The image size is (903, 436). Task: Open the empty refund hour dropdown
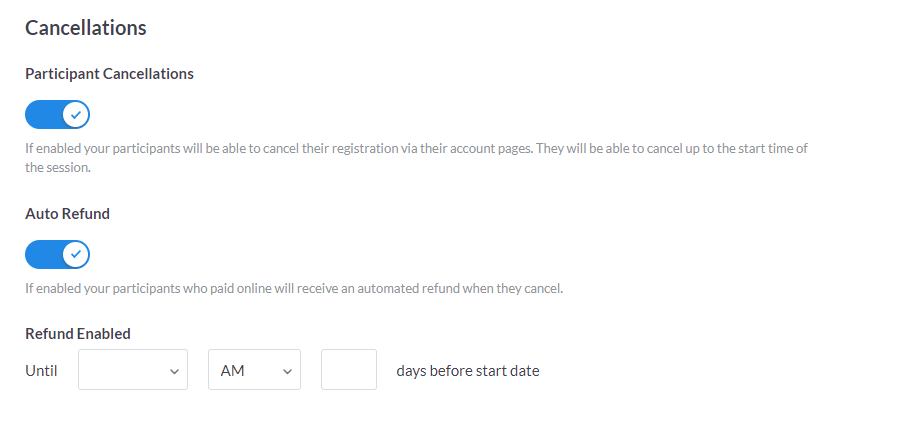coord(133,370)
